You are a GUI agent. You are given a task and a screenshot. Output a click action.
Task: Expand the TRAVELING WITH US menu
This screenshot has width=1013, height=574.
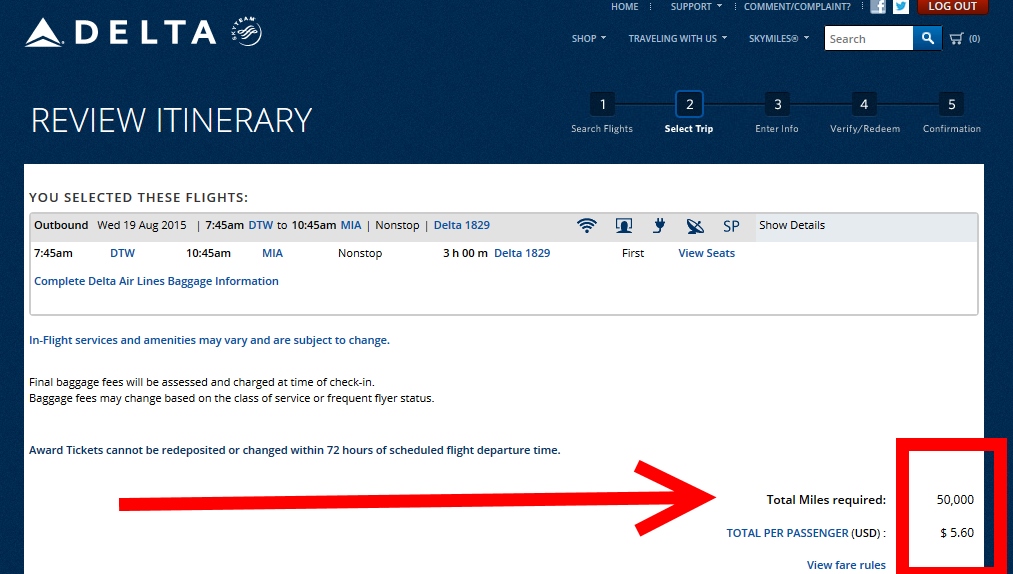click(x=678, y=39)
